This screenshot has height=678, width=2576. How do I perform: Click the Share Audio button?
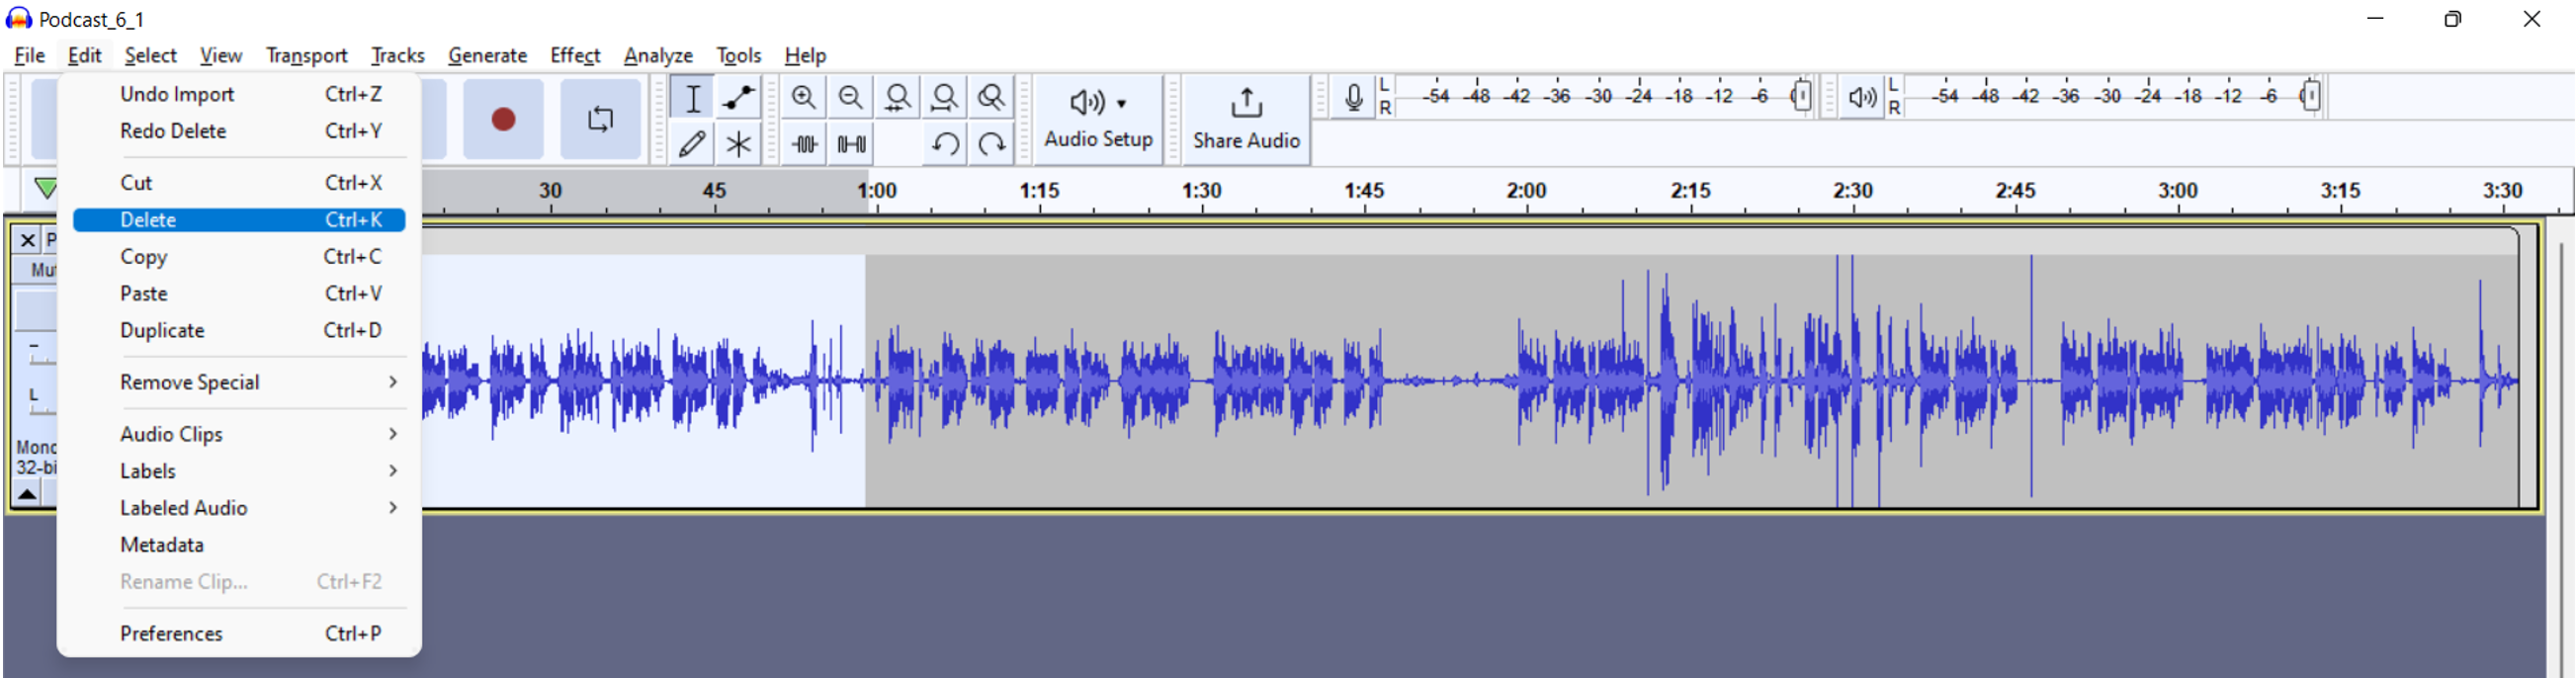click(1246, 119)
